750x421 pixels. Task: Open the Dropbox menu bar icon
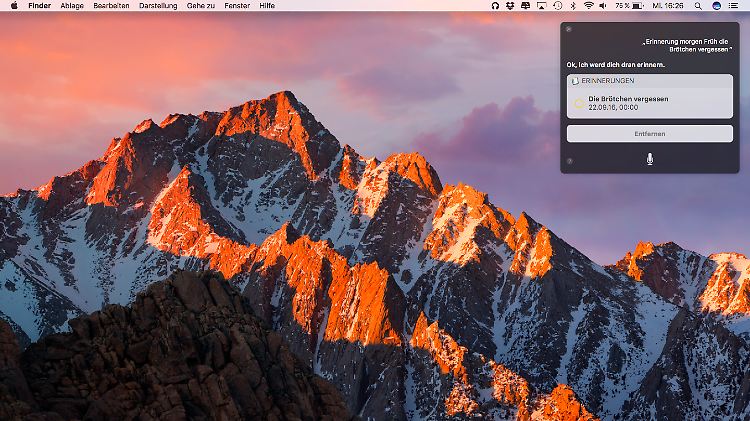pos(510,6)
